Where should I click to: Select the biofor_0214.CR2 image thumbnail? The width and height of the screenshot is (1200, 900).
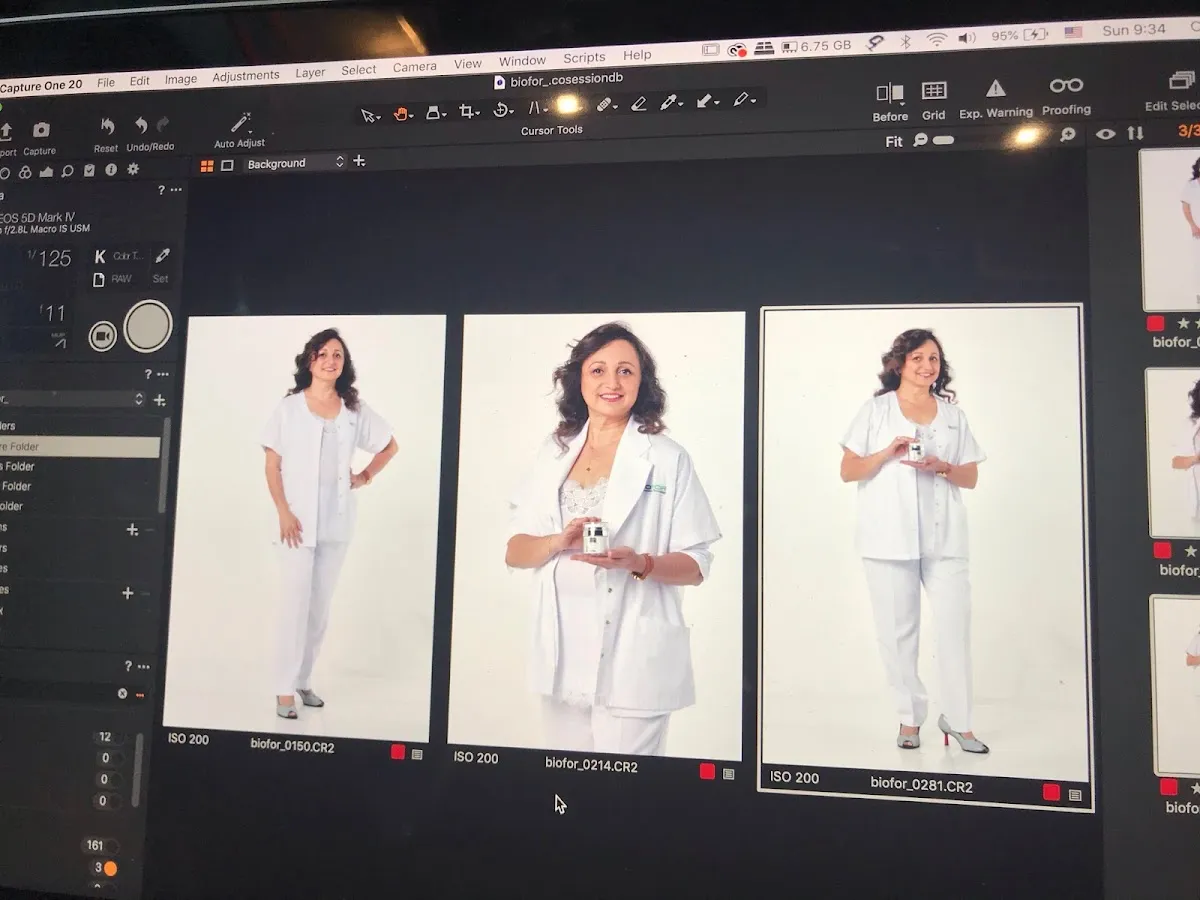[596, 535]
